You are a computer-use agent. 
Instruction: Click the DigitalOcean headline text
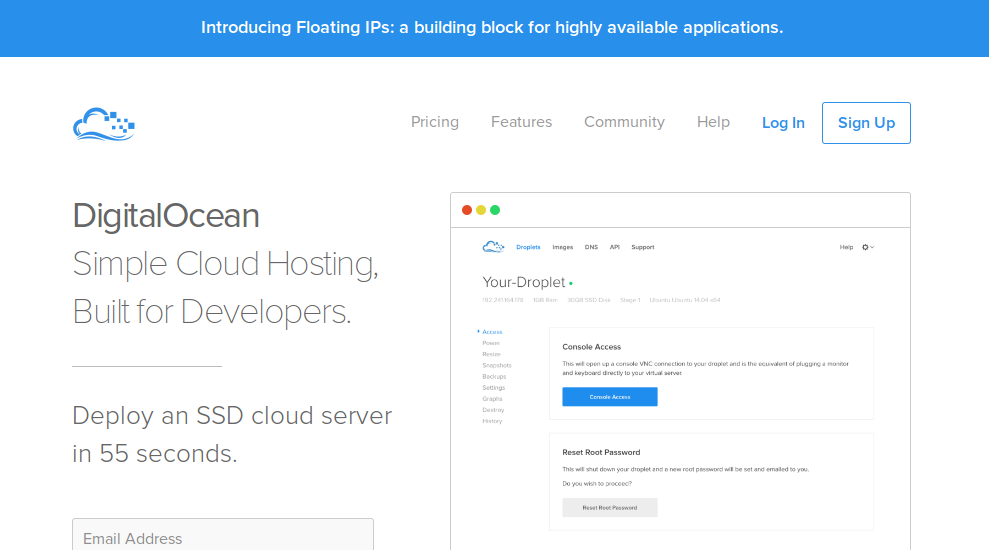click(166, 216)
